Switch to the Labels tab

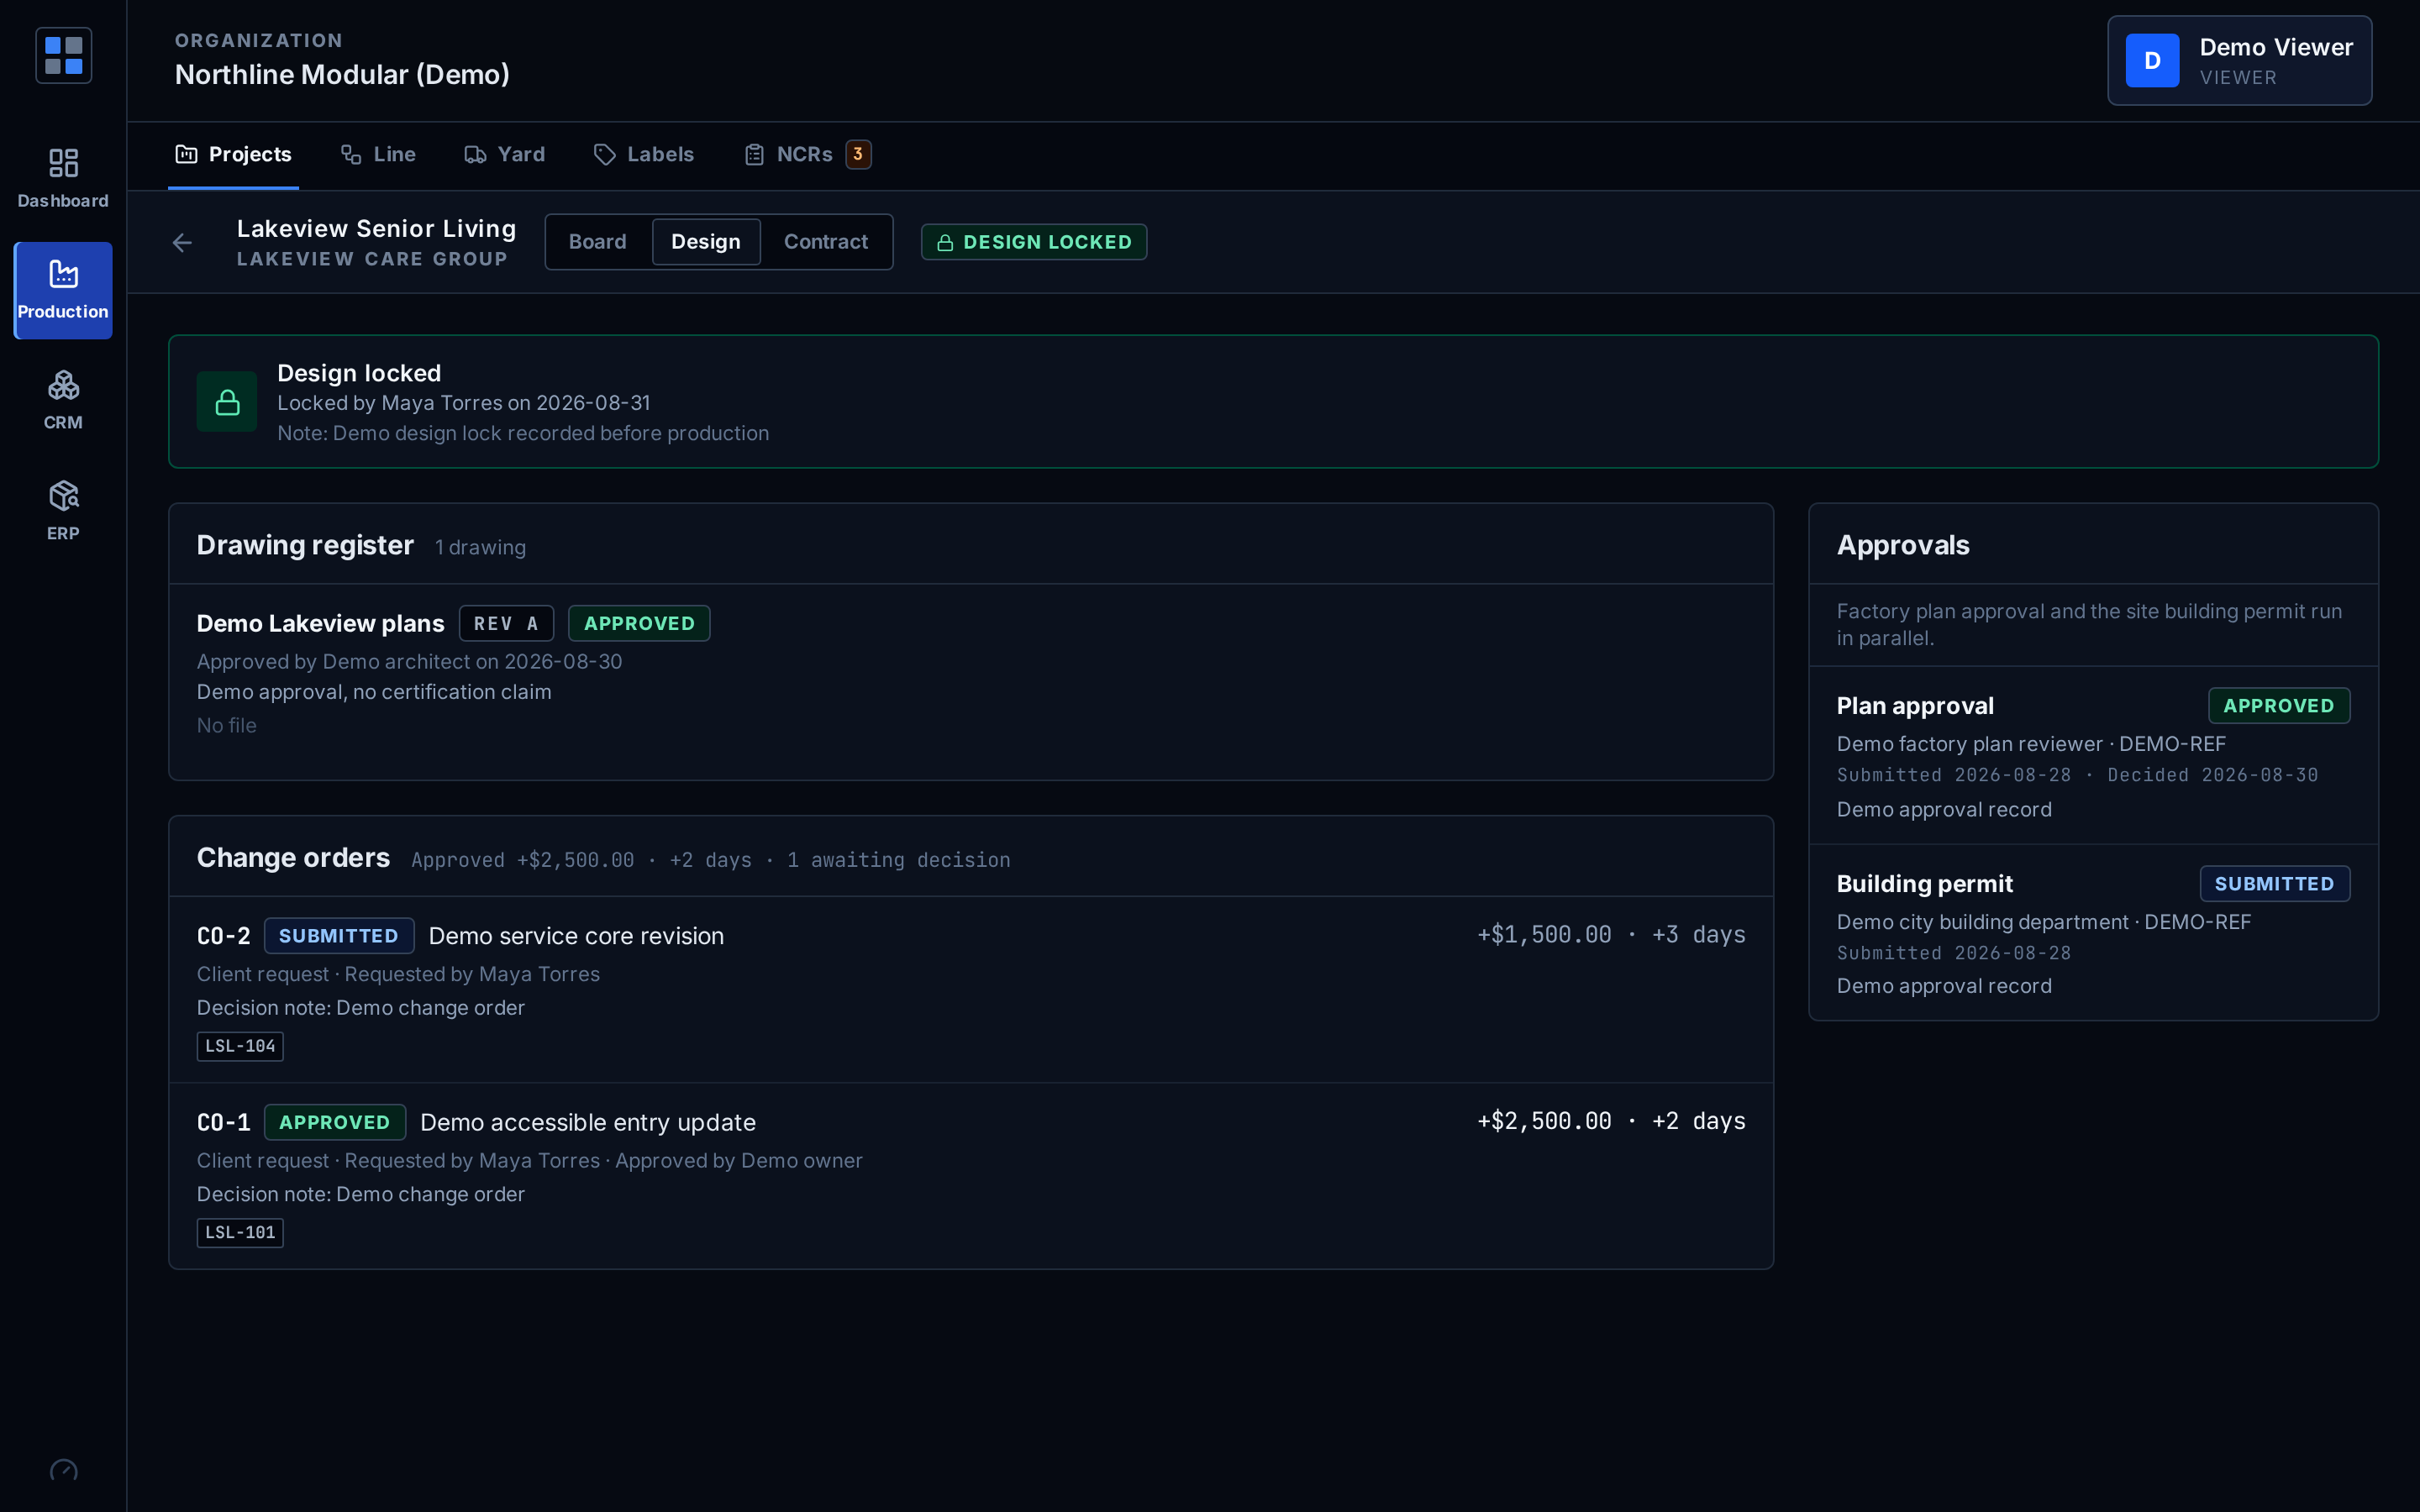(644, 154)
